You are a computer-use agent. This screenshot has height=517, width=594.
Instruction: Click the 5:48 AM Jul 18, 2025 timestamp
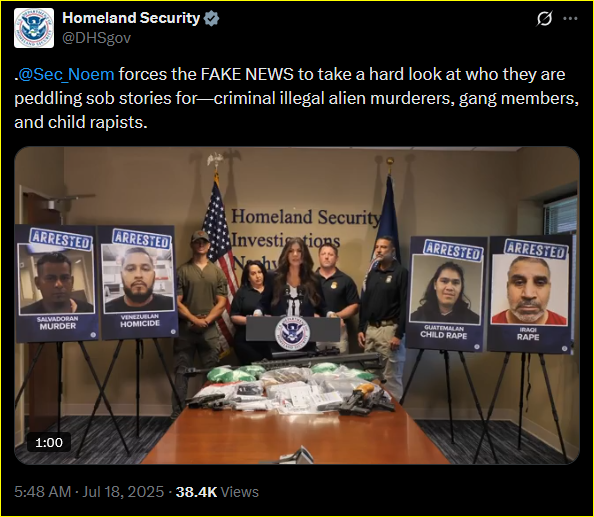click(89, 492)
